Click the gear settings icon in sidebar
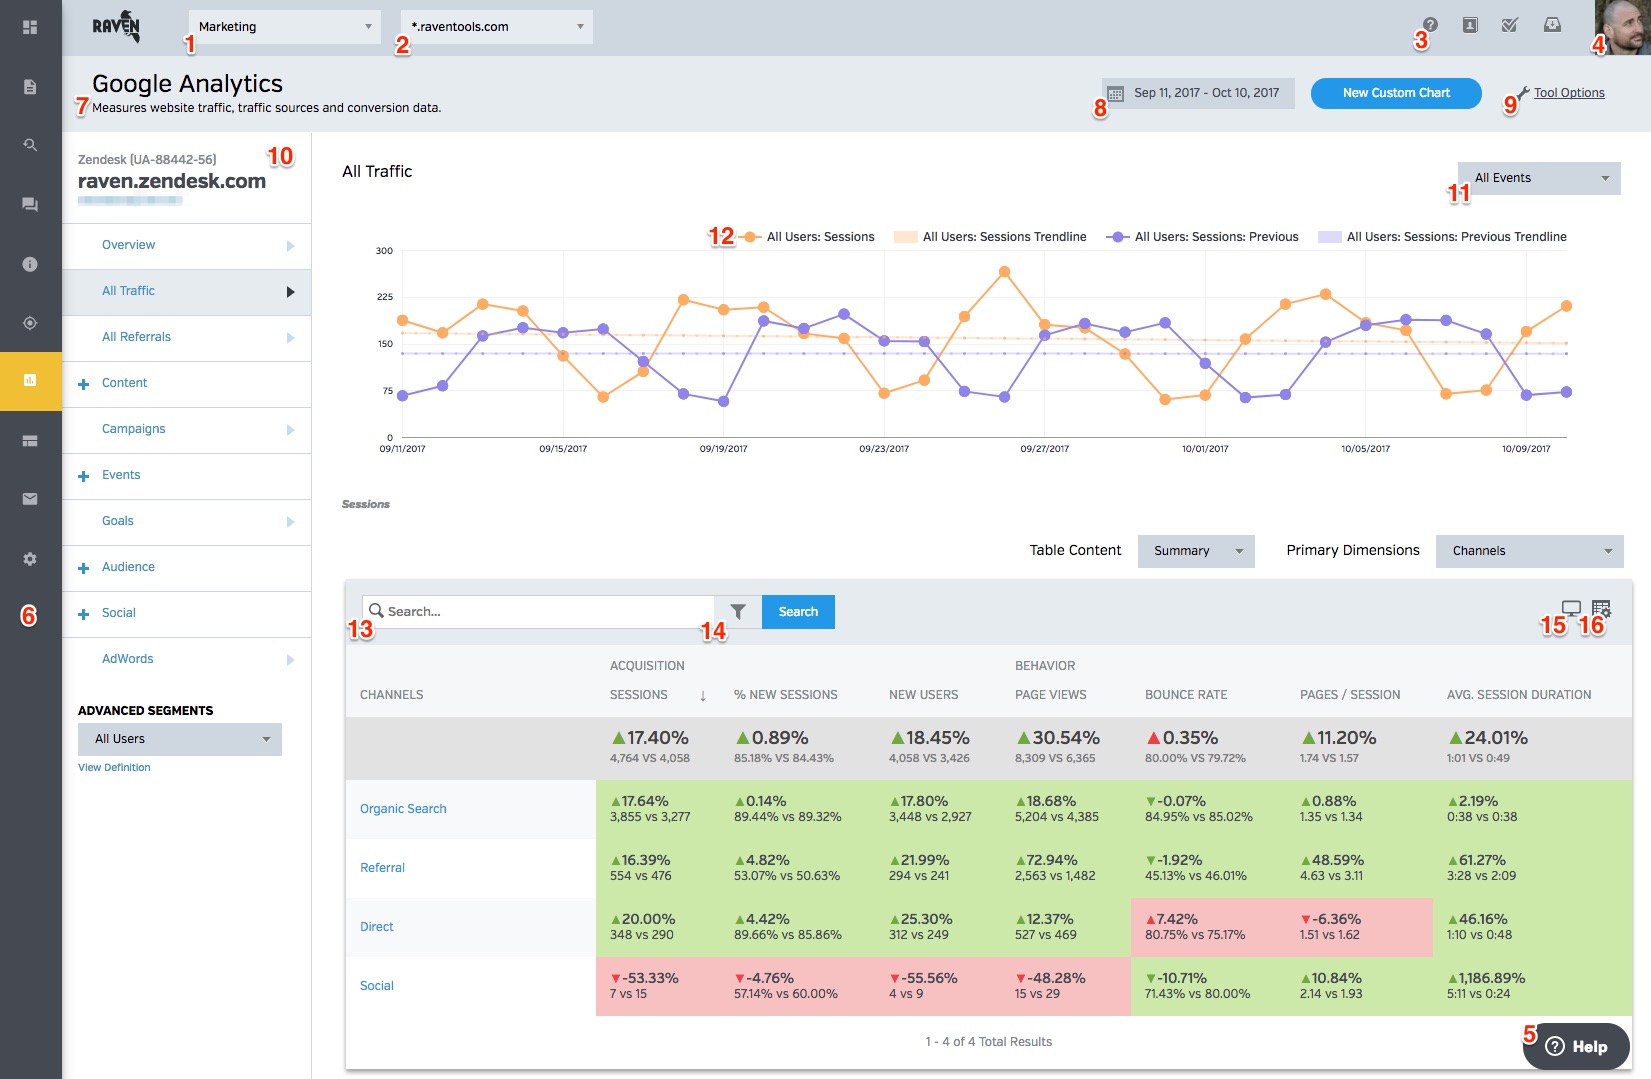 pos(30,559)
